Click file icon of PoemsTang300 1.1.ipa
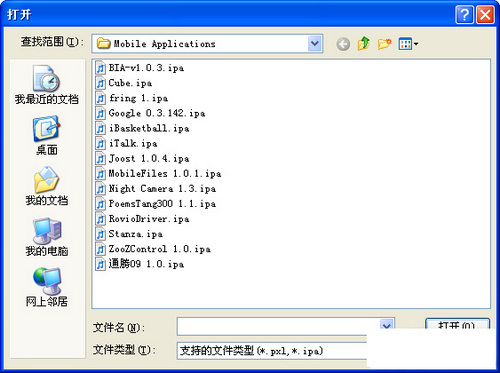The width and height of the screenshot is (500, 373). pos(100,204)
